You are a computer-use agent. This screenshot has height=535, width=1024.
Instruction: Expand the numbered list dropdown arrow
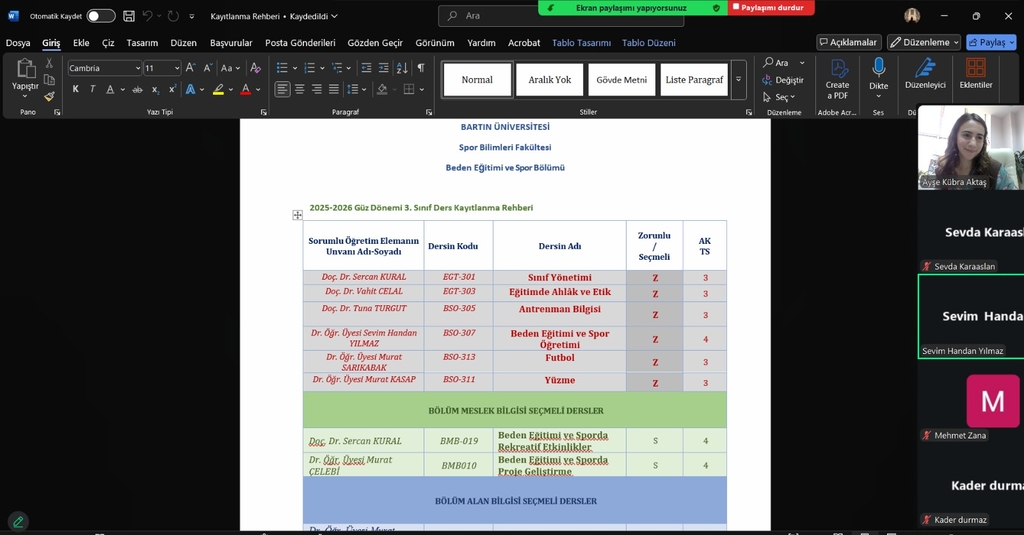(322, 68)
